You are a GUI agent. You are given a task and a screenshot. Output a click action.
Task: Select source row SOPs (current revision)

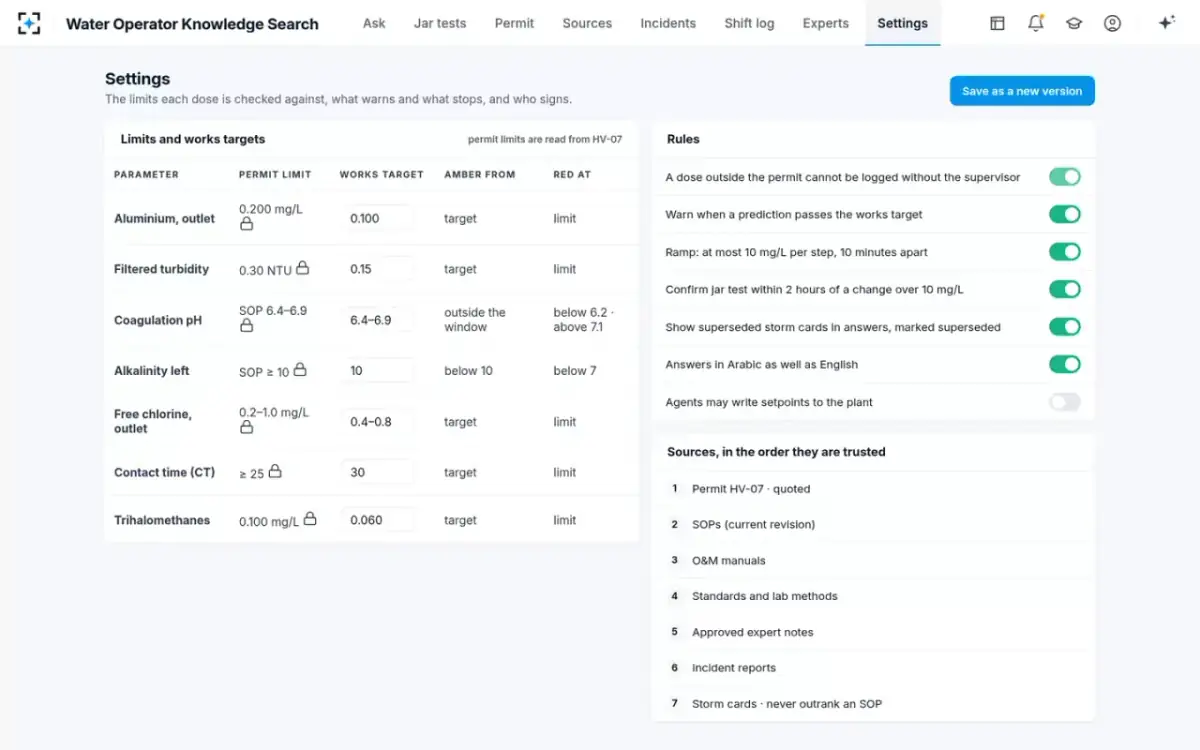coord(873,524)
